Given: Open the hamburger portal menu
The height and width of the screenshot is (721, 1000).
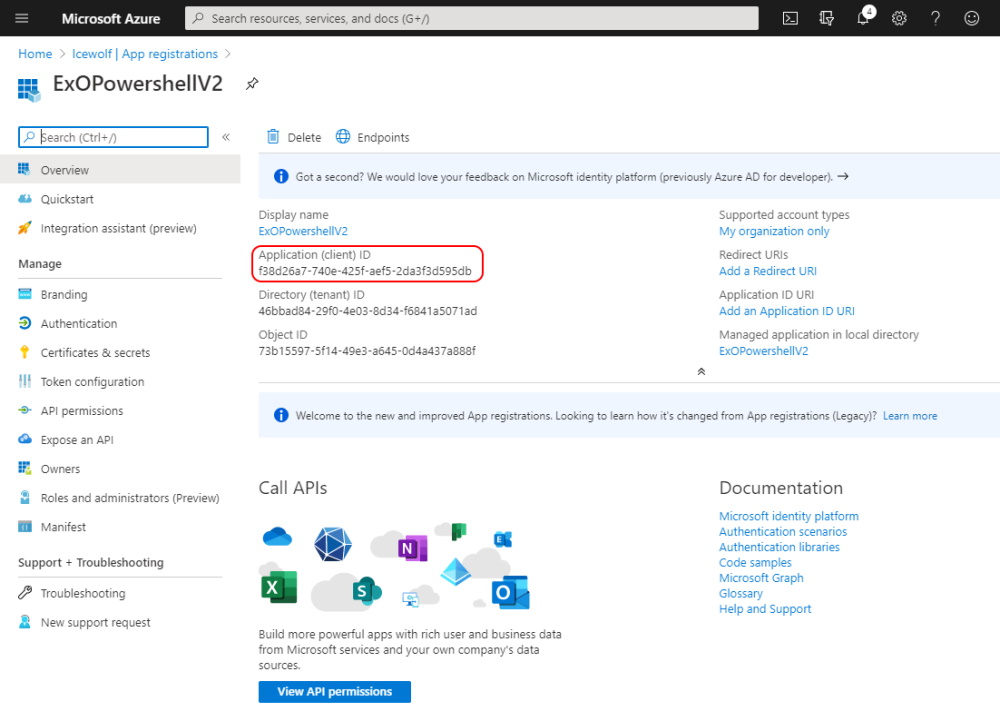Looking at the screenshot, I should pyautogui.click(x=22, y=18).
